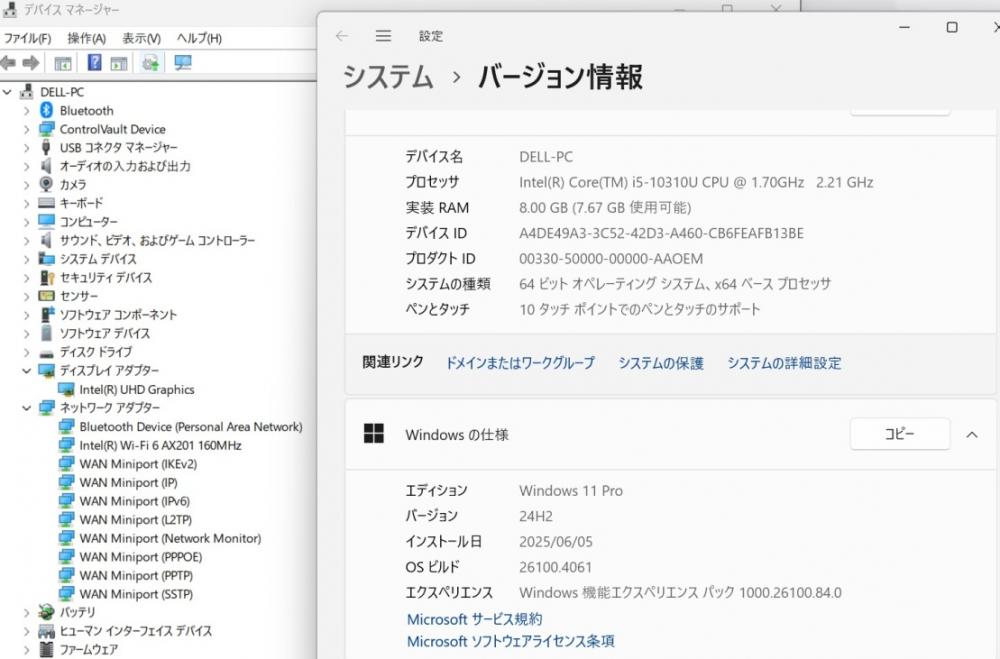This screenshot has height=659, width=1000.
Task: Select the コンピューター device icon
Action: [47, 221]
